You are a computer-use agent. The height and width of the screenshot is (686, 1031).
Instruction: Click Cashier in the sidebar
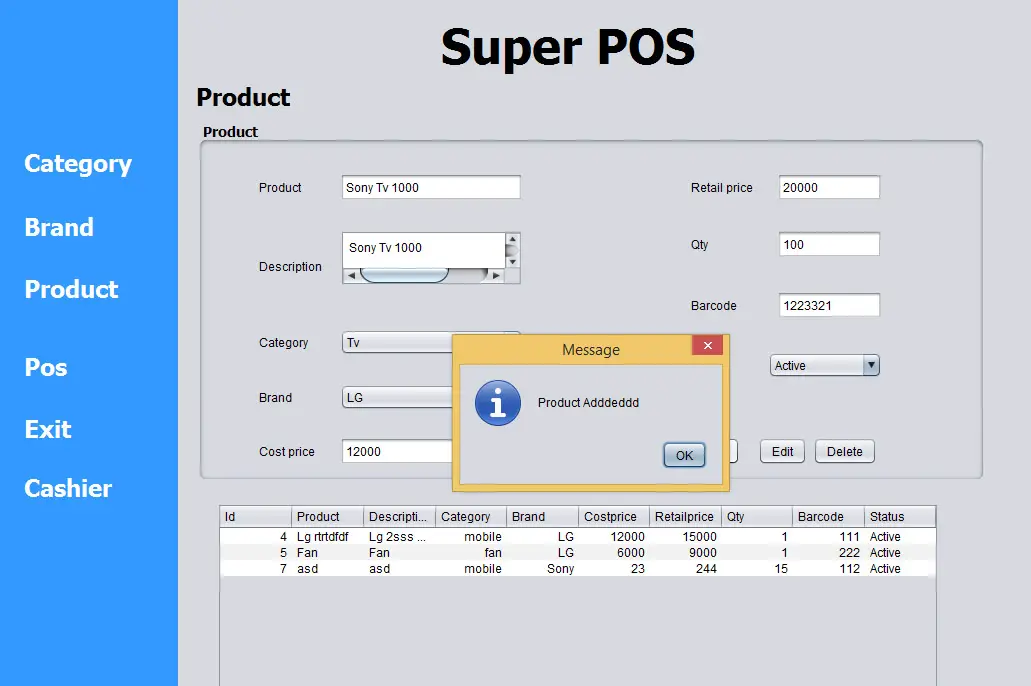[66, 488]
